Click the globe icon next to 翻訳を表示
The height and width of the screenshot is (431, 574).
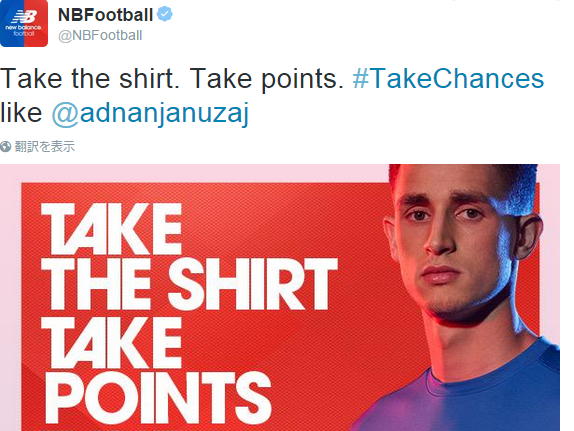(5, 147)
